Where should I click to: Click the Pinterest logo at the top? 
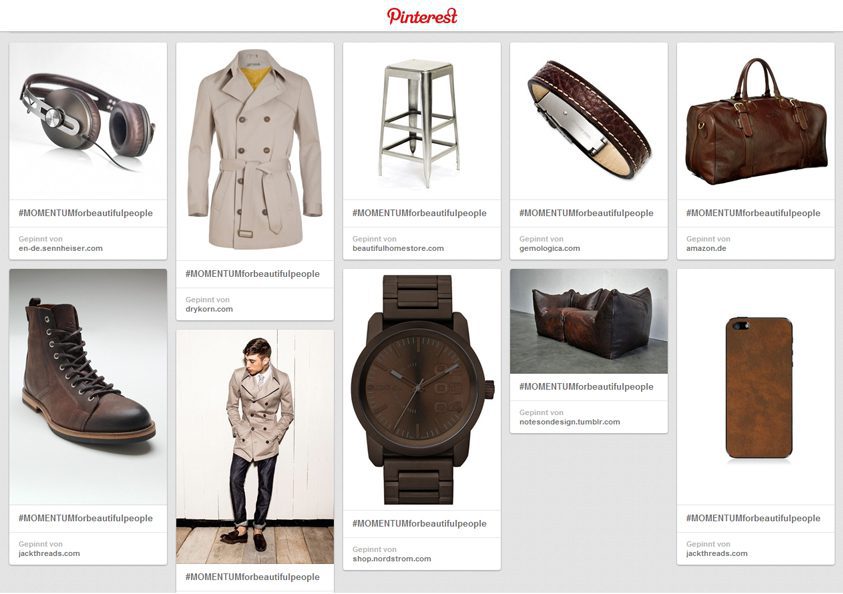click(422, 16)
